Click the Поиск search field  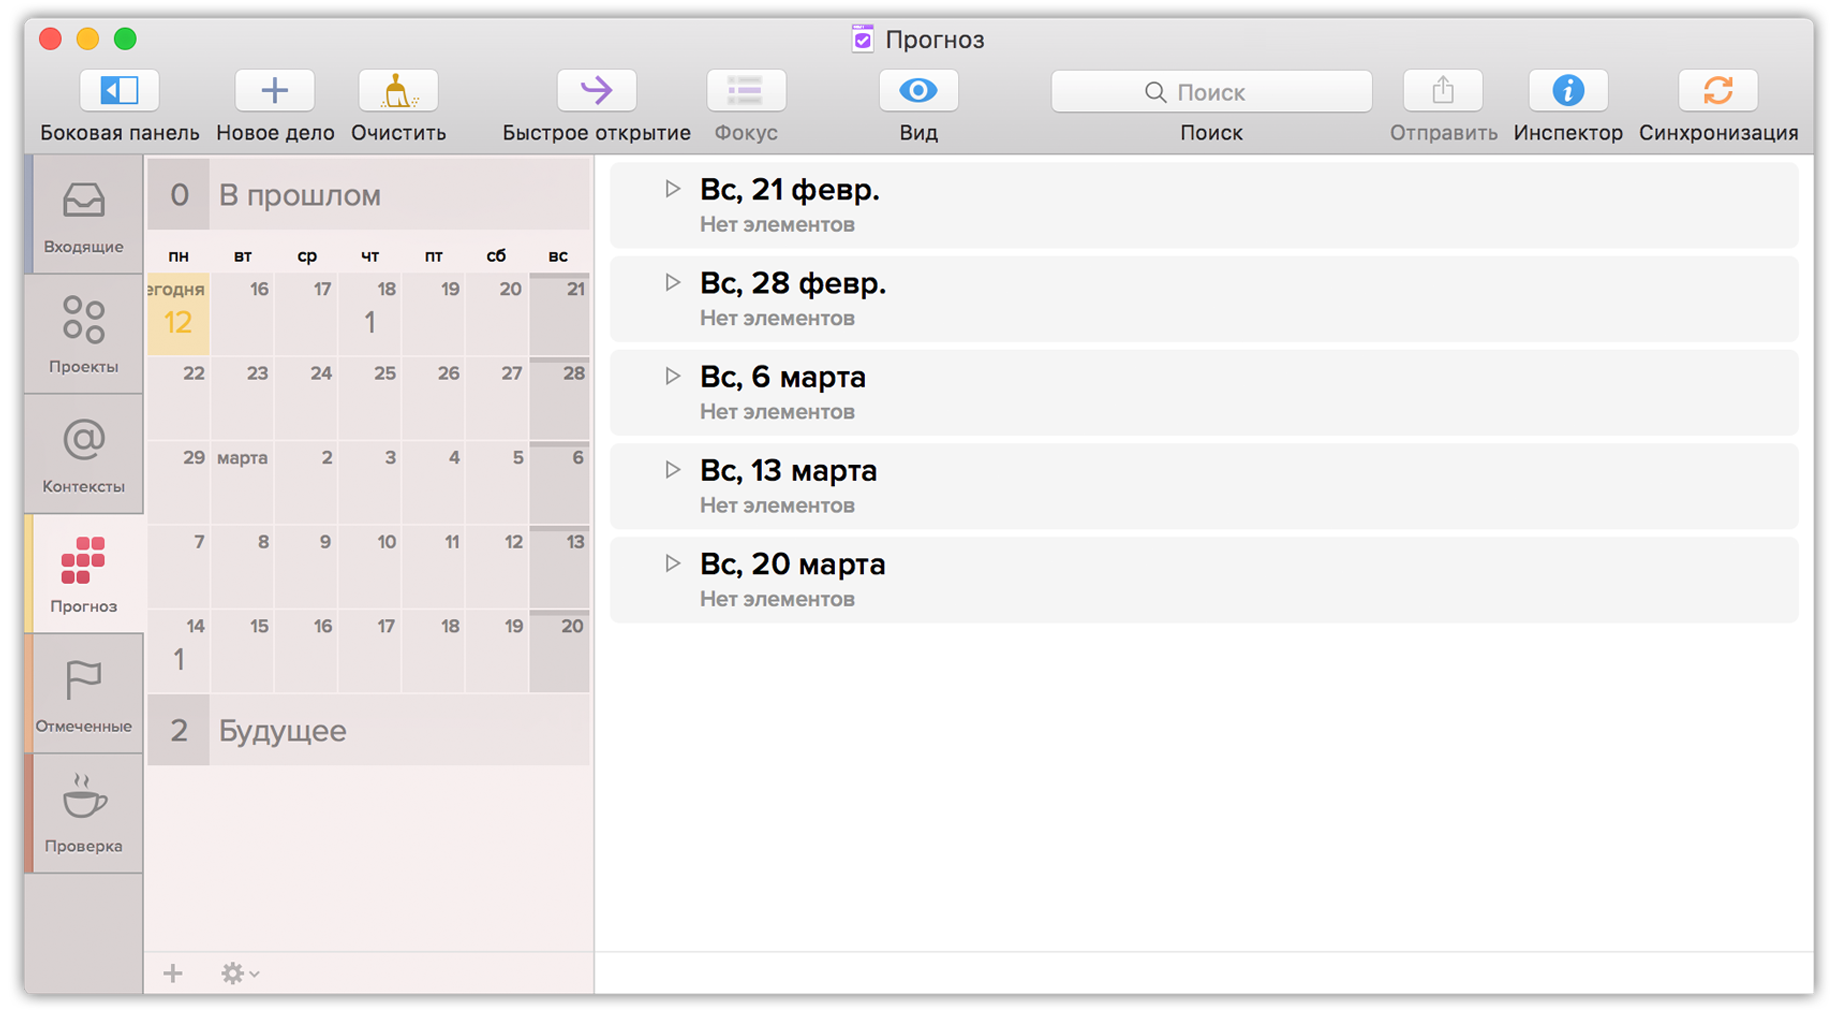(1211, 92)
